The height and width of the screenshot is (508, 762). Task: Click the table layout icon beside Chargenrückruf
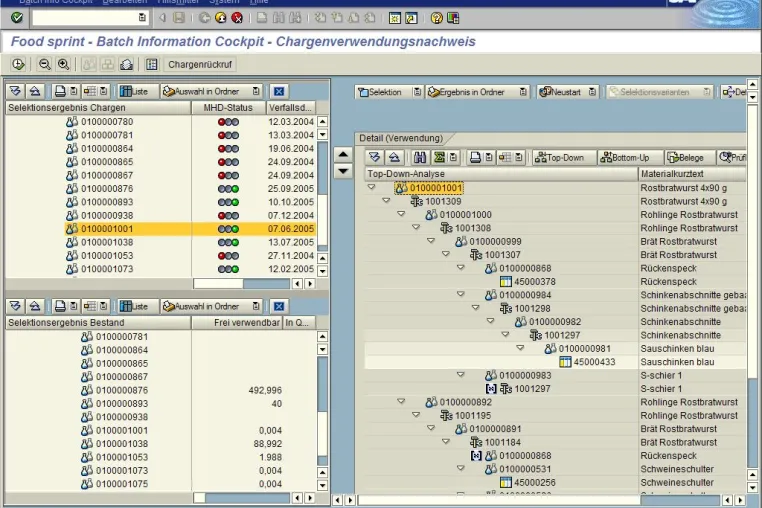point(152,64)
